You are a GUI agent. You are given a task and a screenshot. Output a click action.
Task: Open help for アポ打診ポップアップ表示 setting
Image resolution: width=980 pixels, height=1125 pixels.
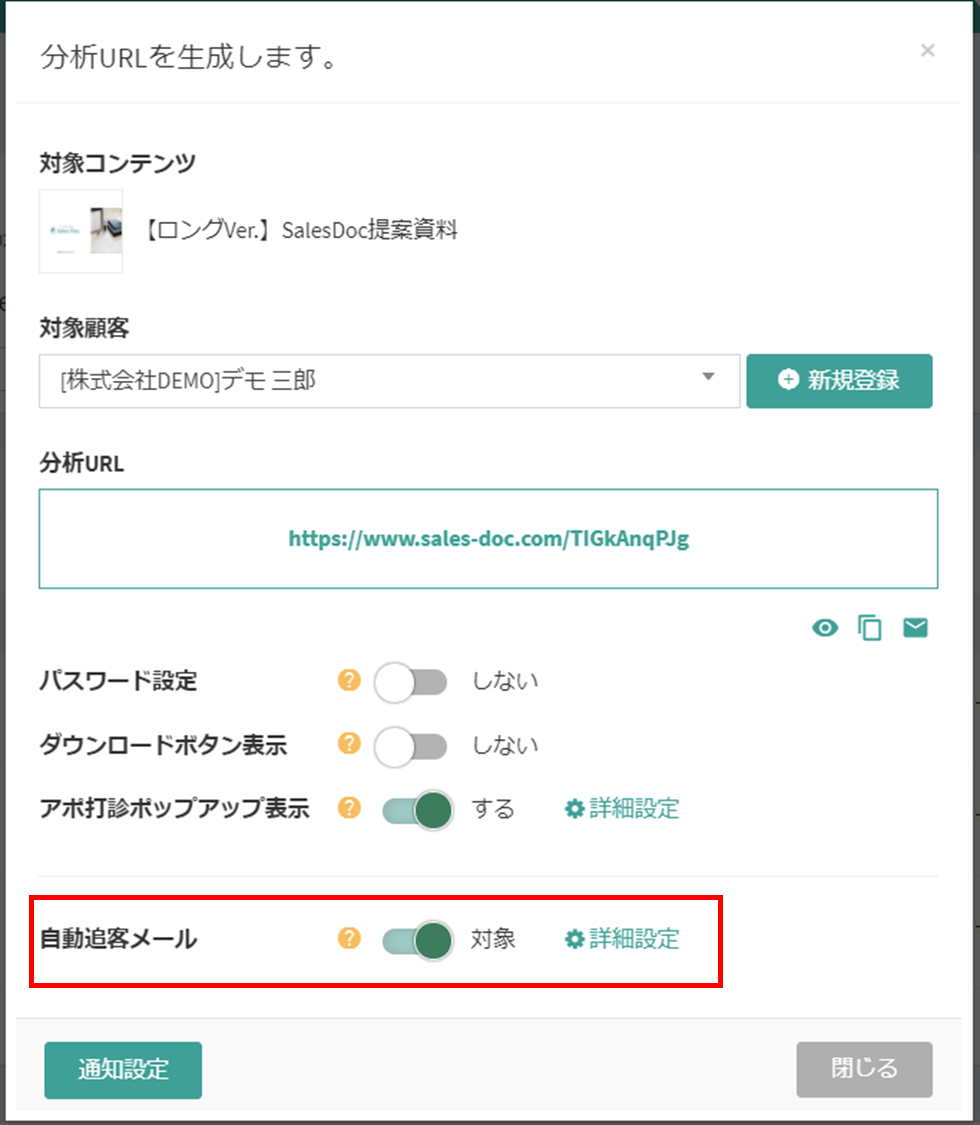click(349, 810)
